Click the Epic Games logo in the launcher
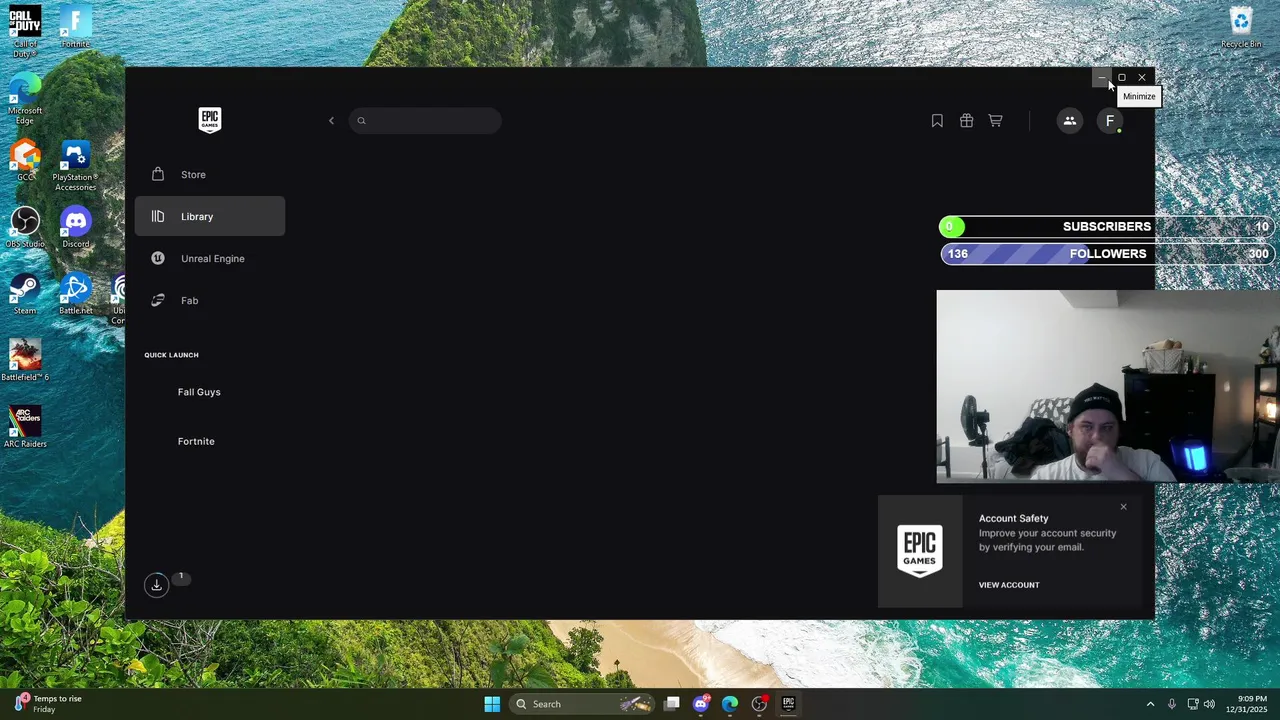1280x720 pixels. point(210,120)
